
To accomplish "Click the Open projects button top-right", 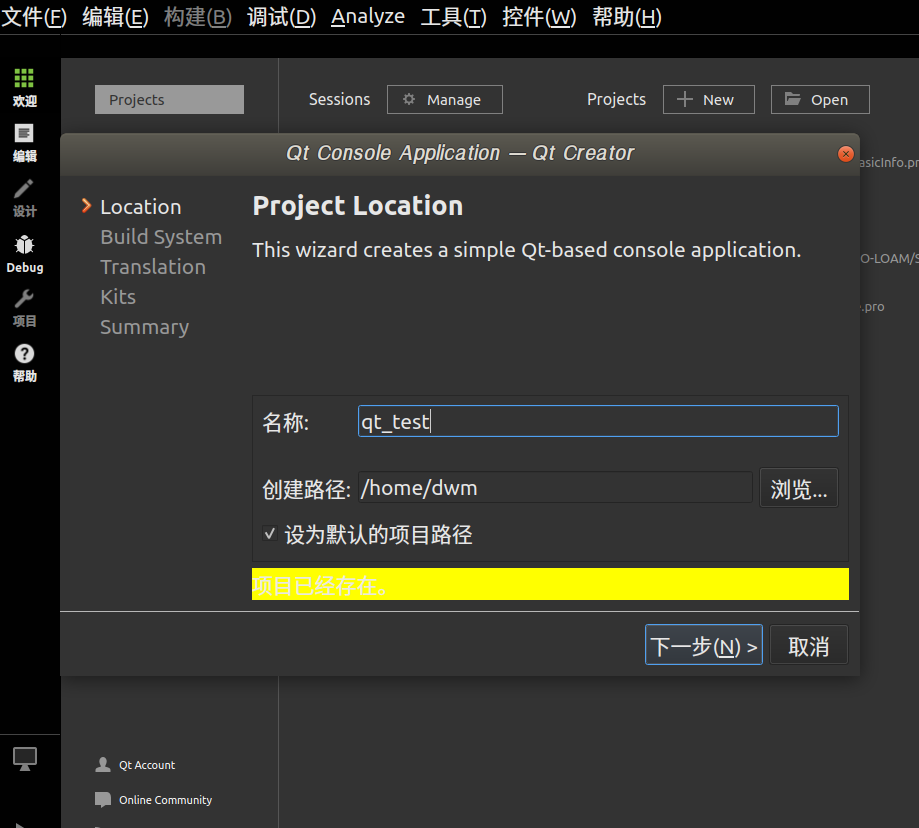I will (819, 99).
